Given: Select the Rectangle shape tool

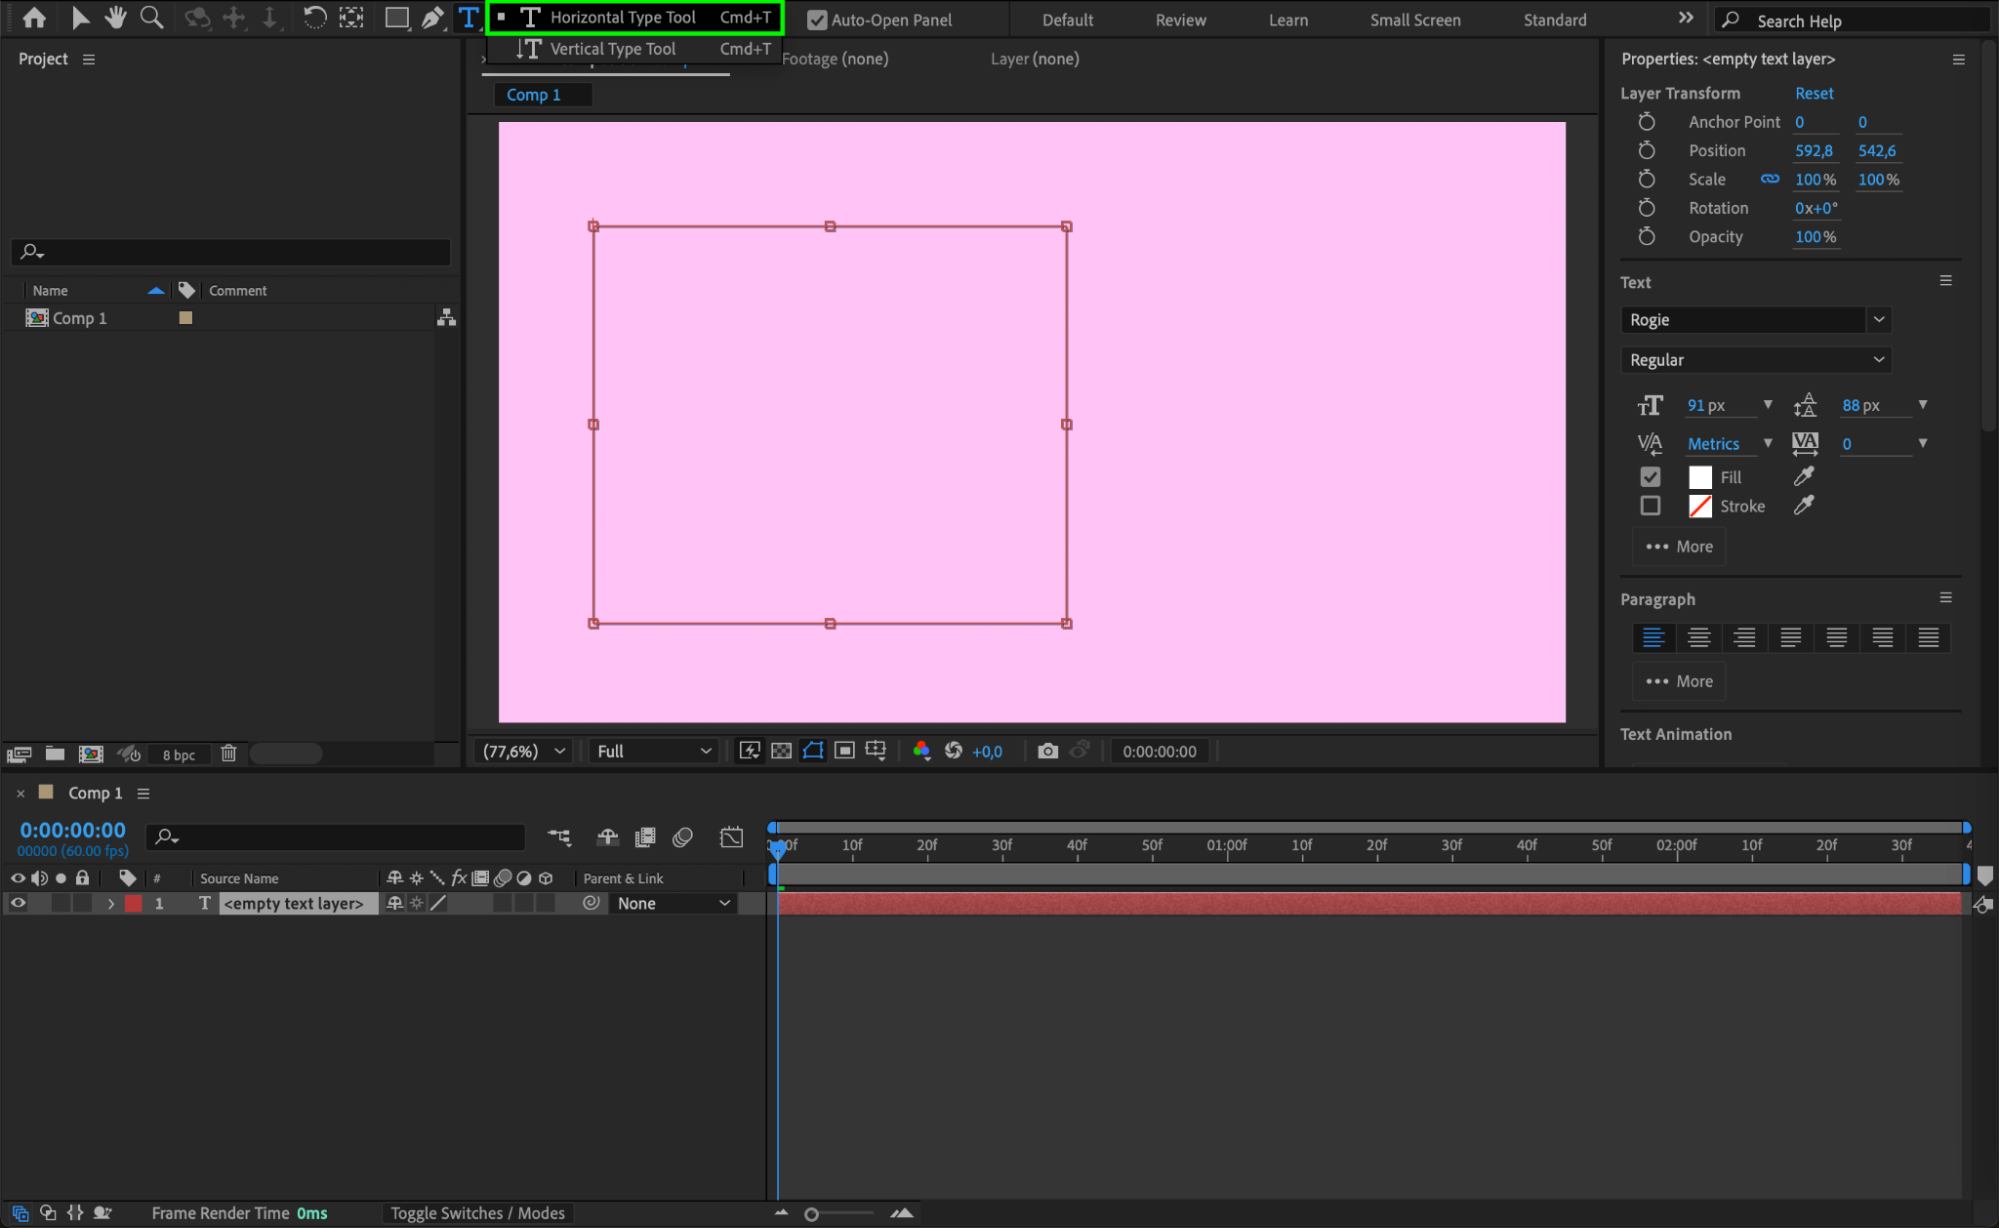Looking at the screenshot, I should pyautogui.click(x=396, y=17).
